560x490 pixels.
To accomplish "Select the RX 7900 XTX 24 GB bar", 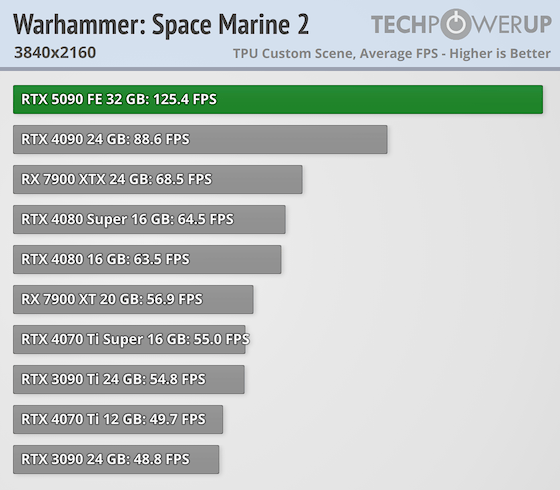I will pyautogui.click(x=158, y=179).
